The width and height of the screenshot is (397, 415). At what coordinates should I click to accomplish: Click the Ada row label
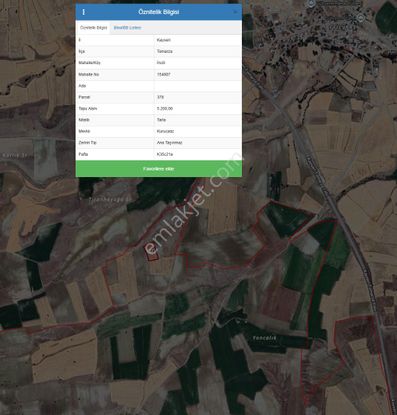pyautogui.click(x=82, y=86)
